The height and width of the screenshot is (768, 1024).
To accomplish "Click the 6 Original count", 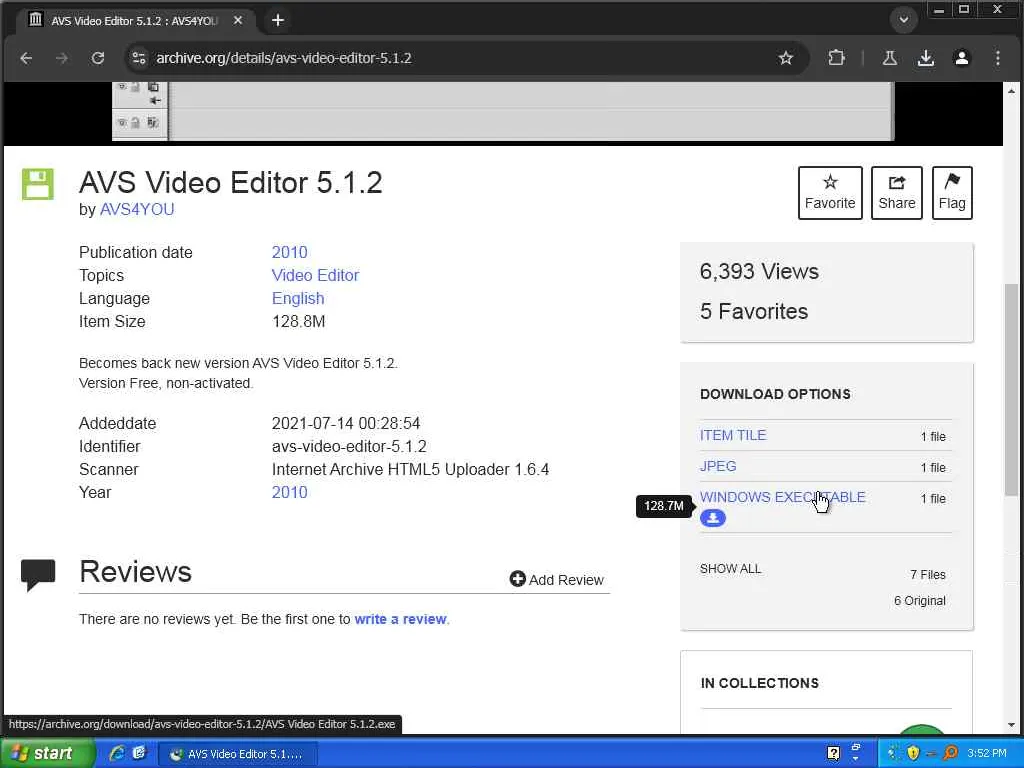I will (920, 601).
